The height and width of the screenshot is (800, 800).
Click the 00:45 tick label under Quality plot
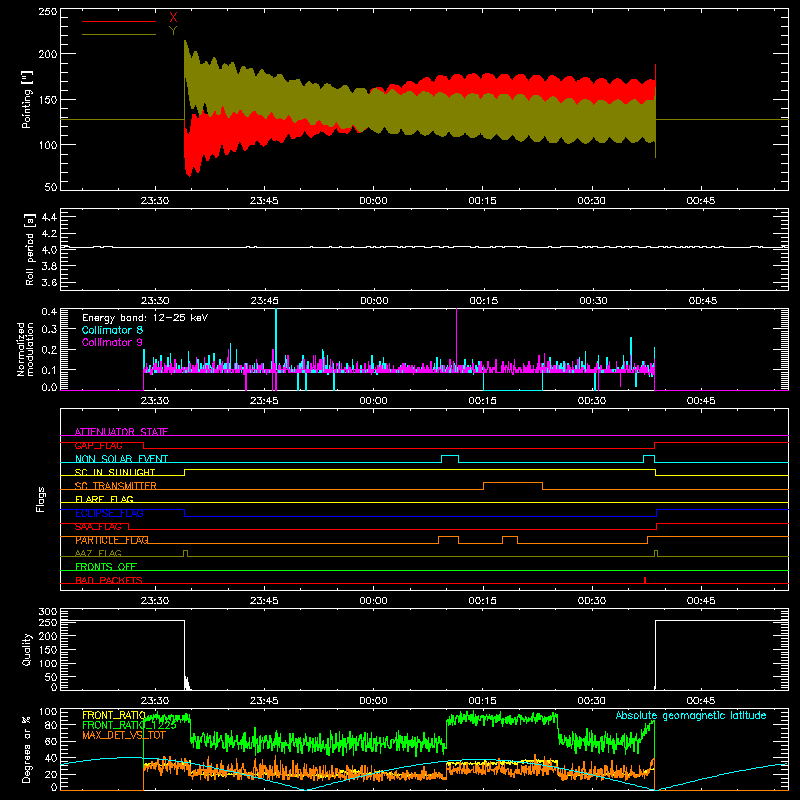coord(701,701)
